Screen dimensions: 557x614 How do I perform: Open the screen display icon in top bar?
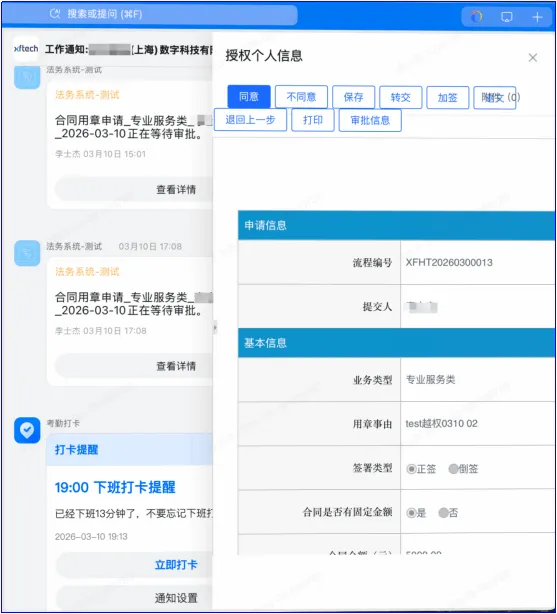[x=506, y=17]
